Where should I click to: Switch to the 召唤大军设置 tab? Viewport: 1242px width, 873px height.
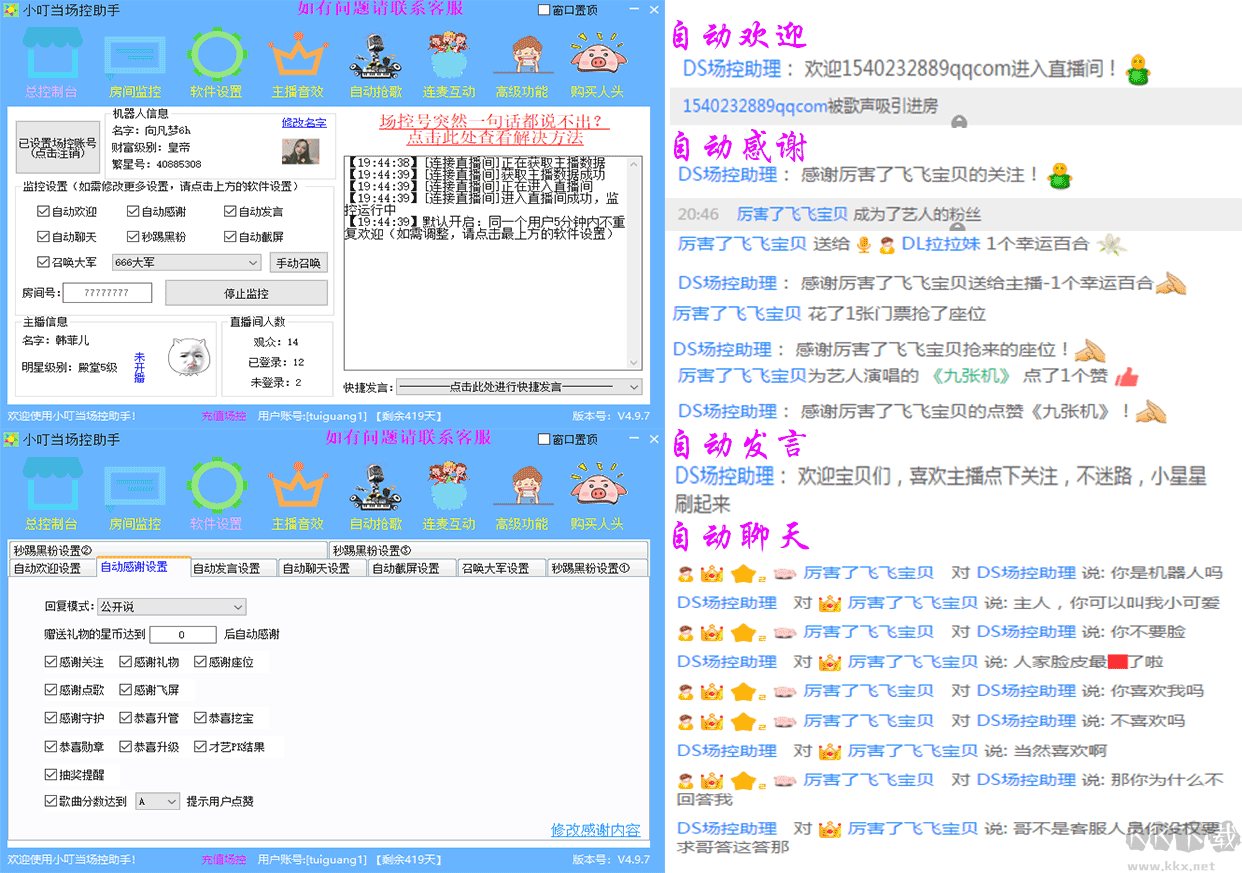pos(501,568)
